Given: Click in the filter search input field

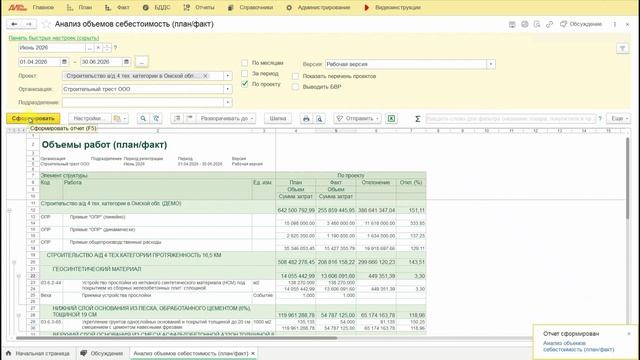Looking at the screenshot, I should 511,118.
